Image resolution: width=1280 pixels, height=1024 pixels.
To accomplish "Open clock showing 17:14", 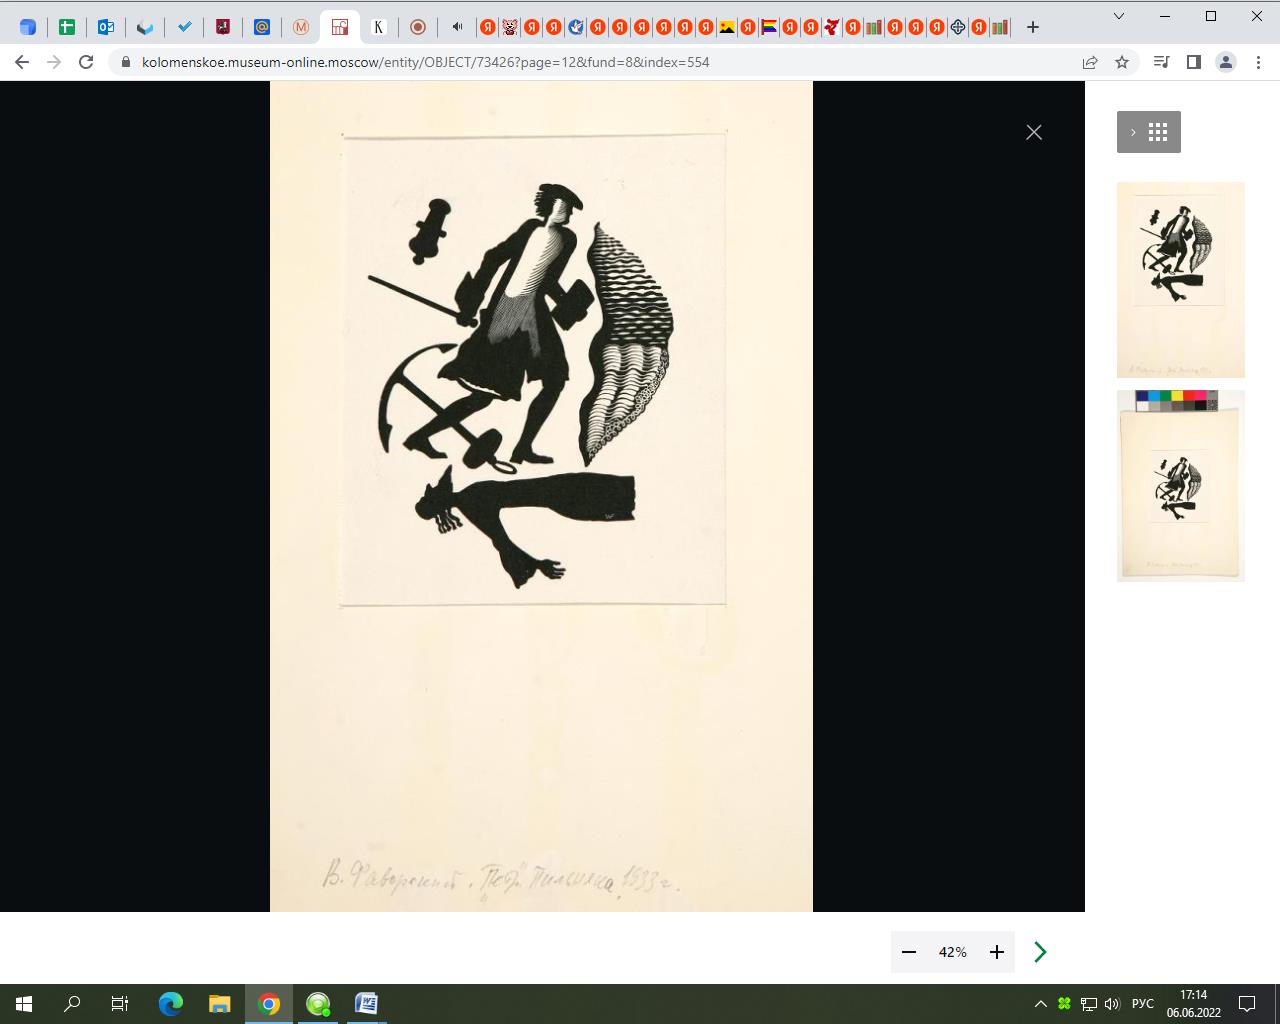I will (1194, 1004).
